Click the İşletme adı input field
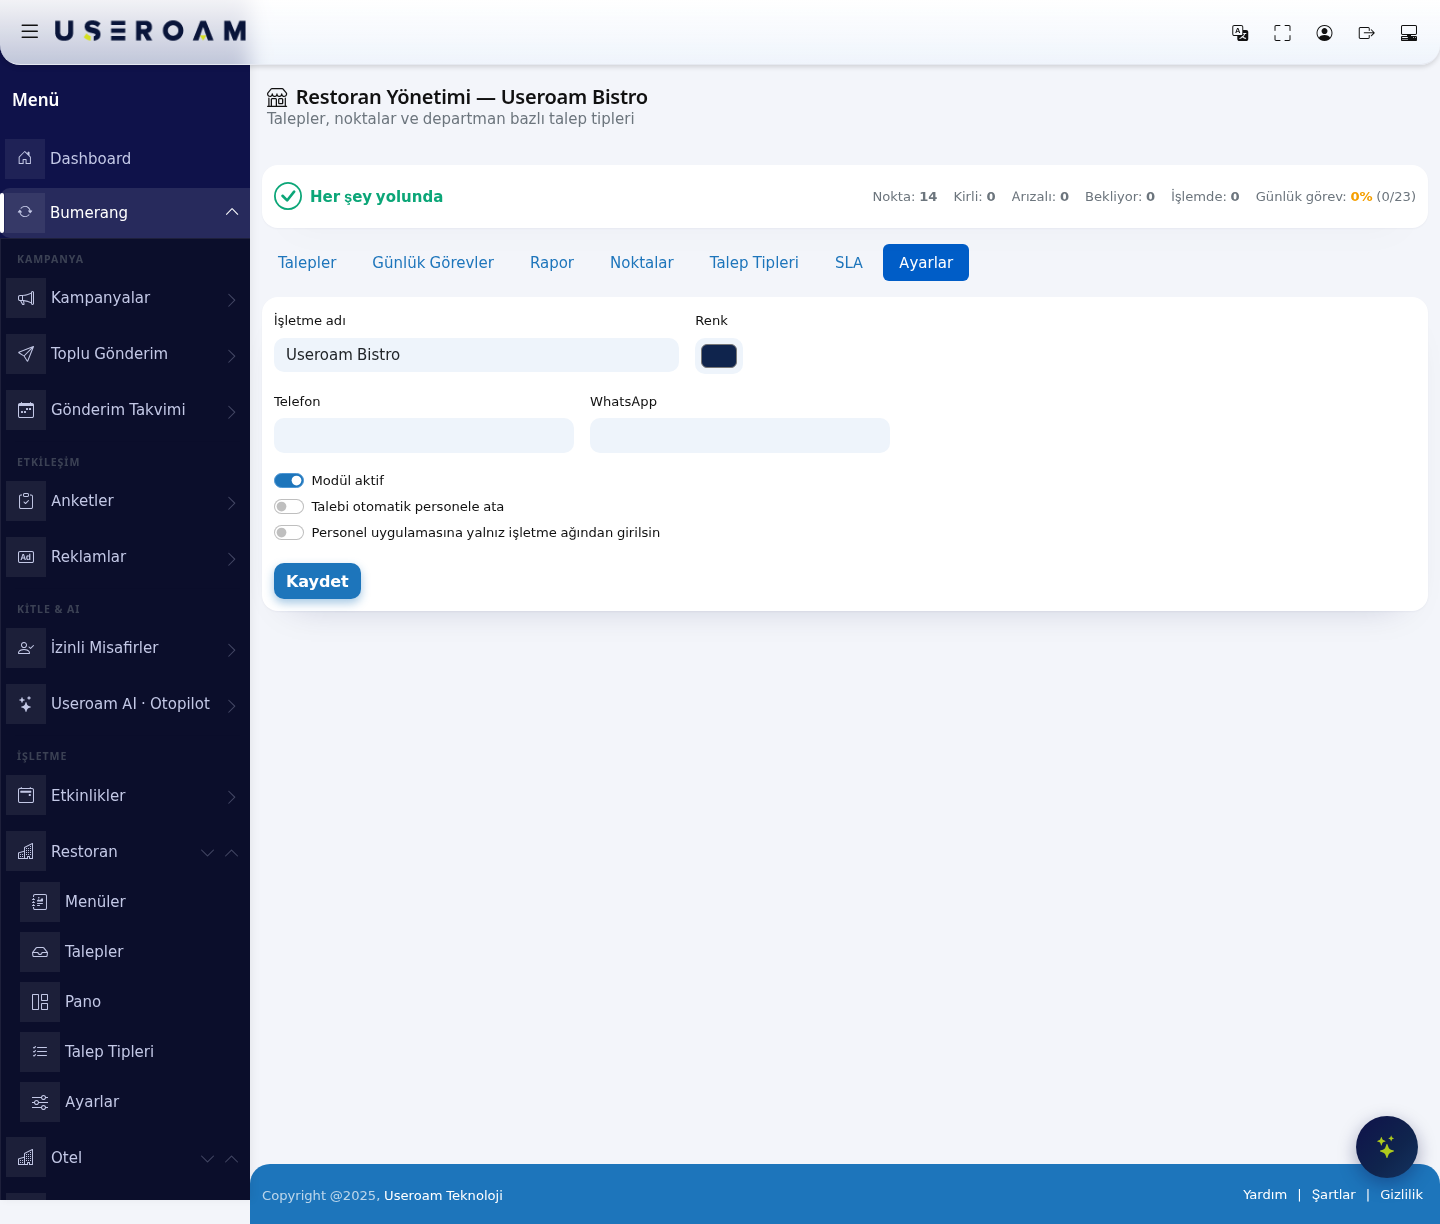1440x1224 pixels. pos(476,355)
